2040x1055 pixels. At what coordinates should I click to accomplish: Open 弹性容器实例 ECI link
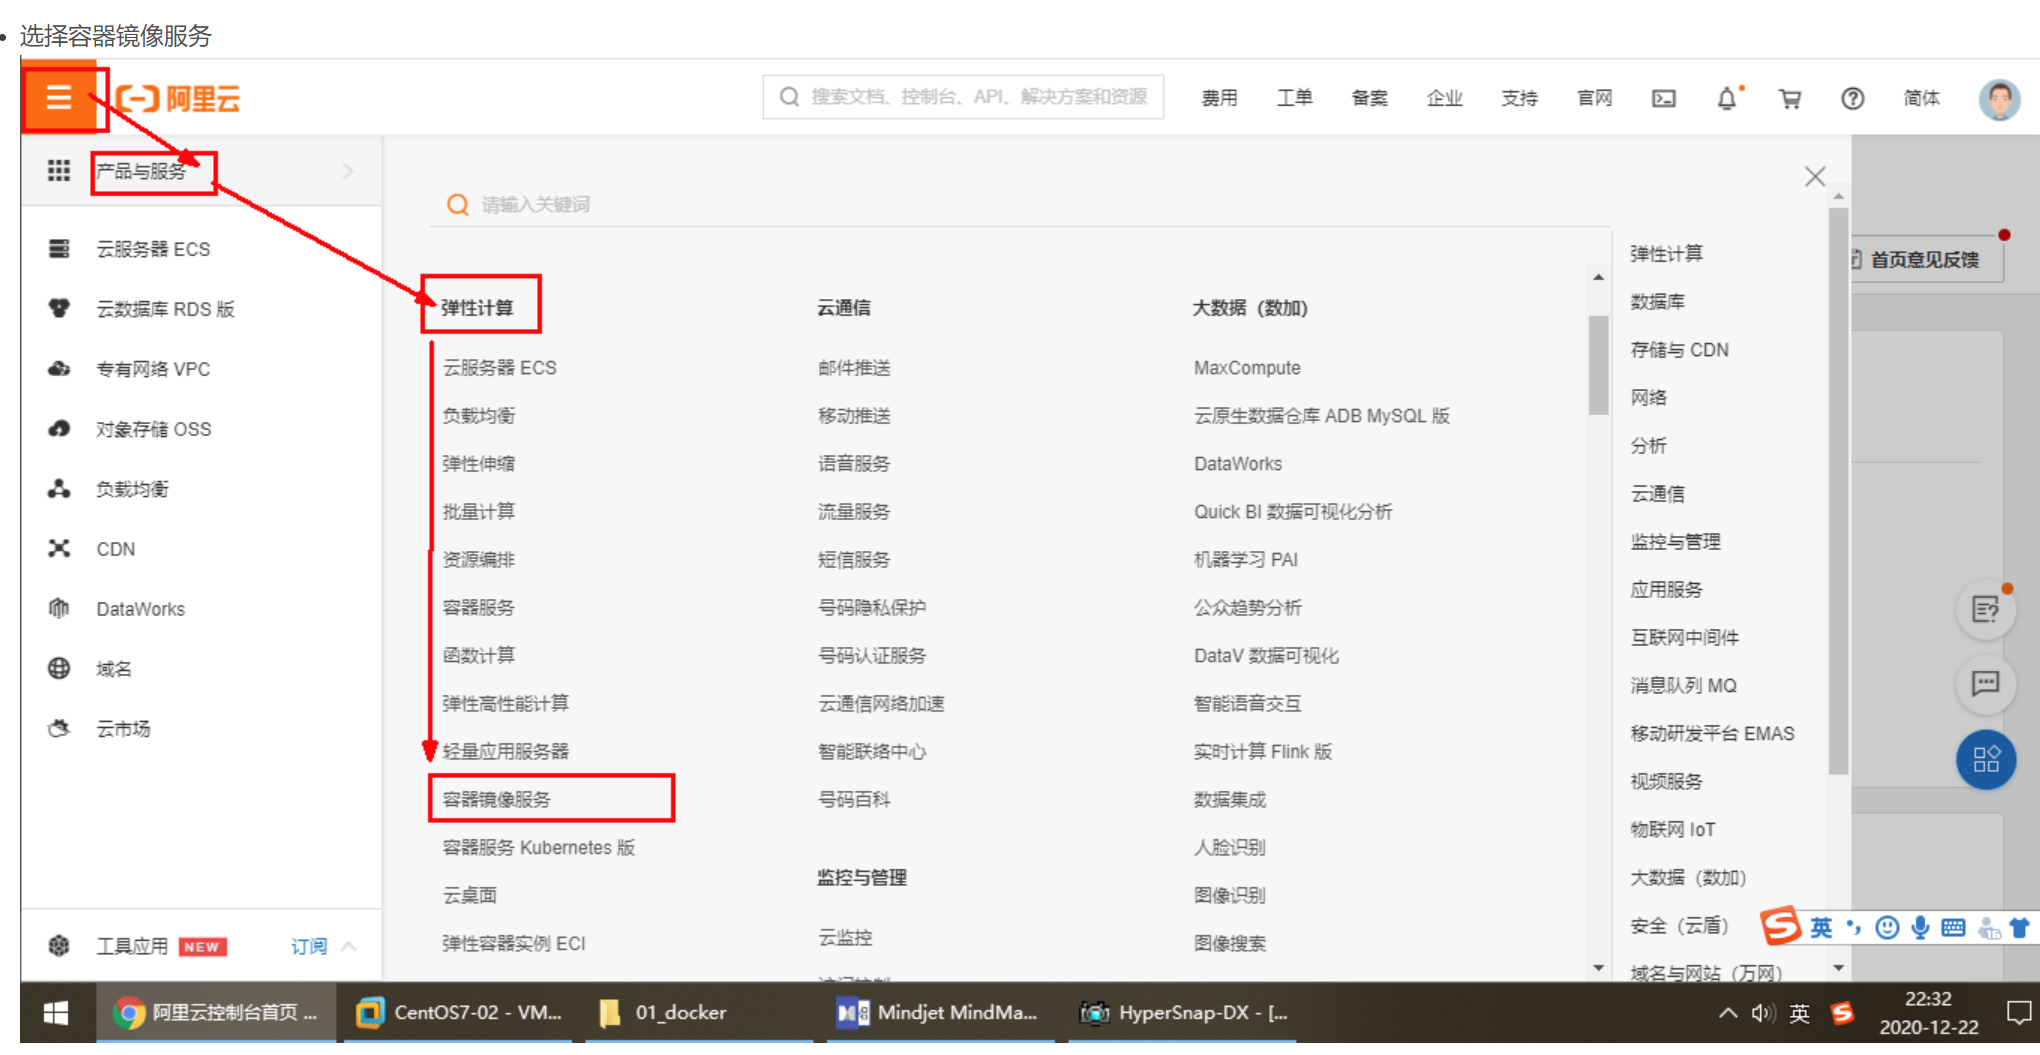514,943
